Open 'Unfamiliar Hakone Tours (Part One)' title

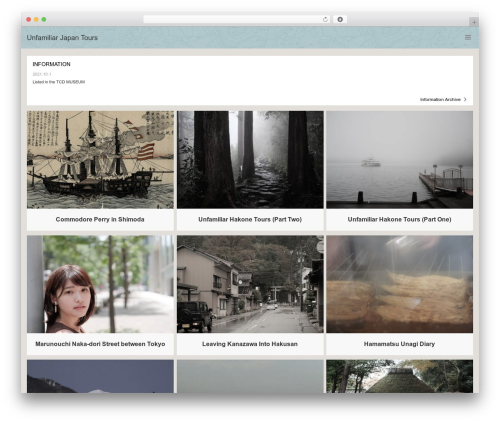point(399,219)
